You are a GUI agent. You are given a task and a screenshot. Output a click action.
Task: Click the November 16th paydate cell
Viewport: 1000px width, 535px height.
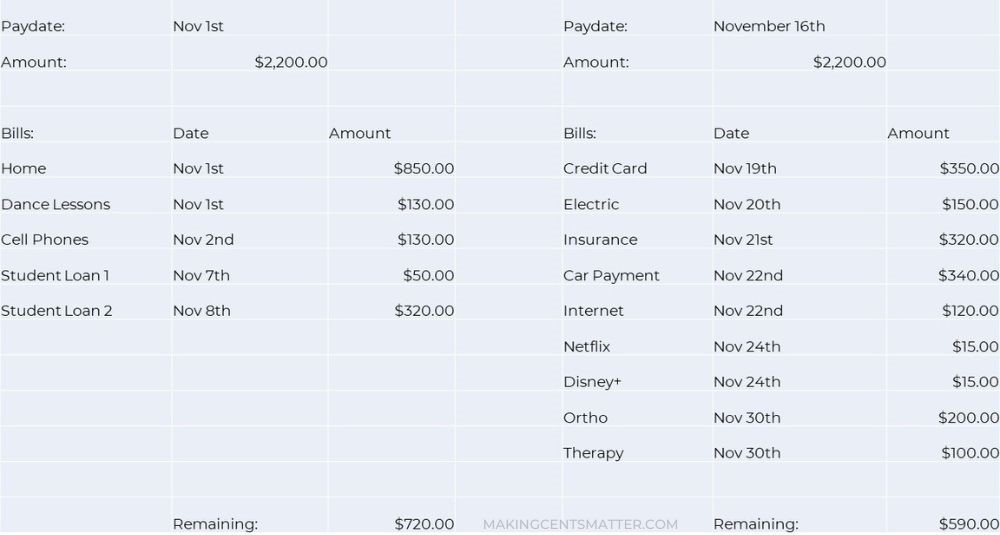pos(798,26)
